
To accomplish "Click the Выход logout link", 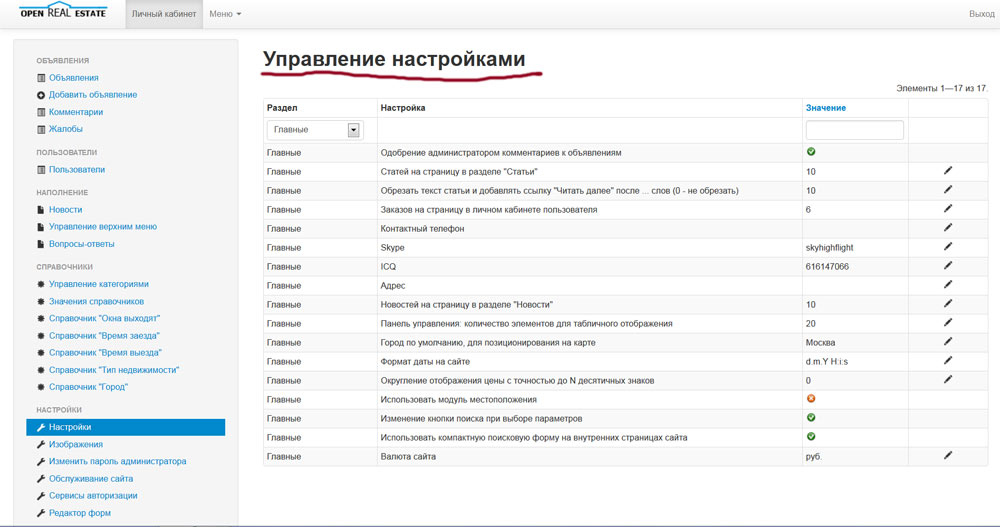I will coord(981,14).
